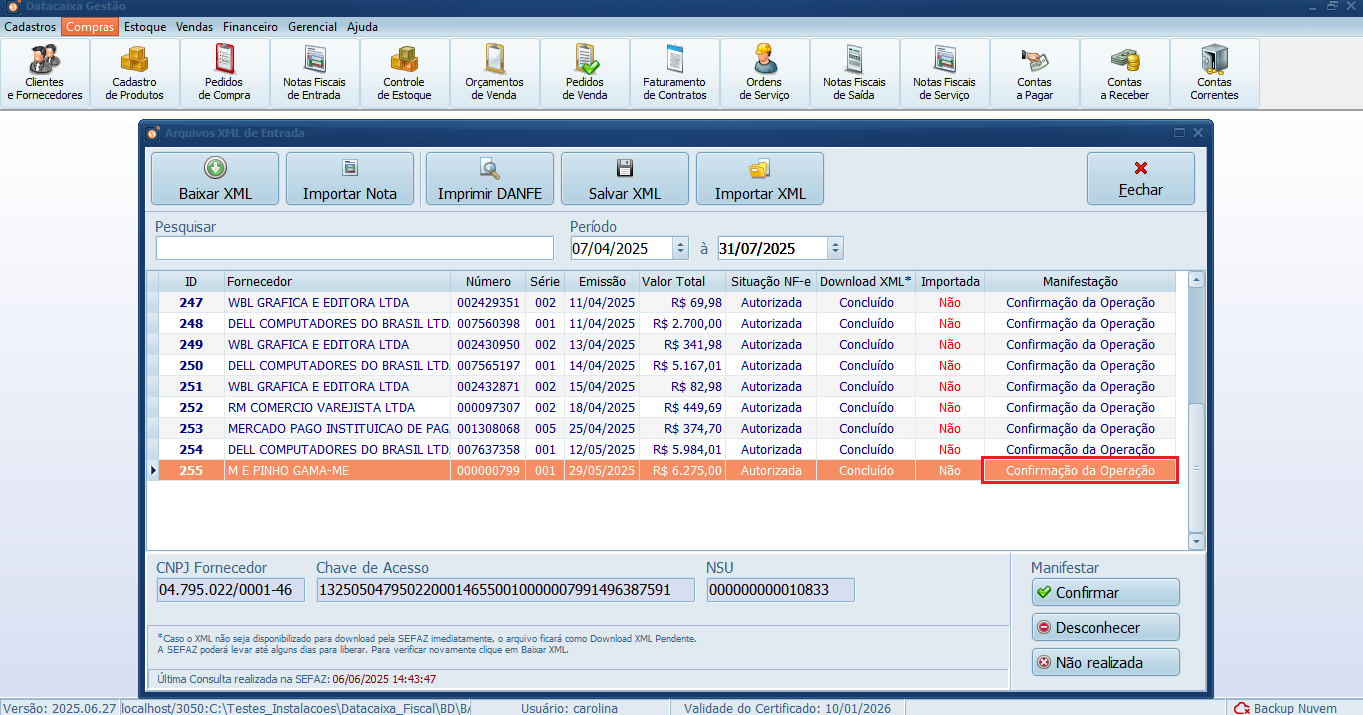
Task: Click Imprimir DANFE button
Action: (489, 179)
